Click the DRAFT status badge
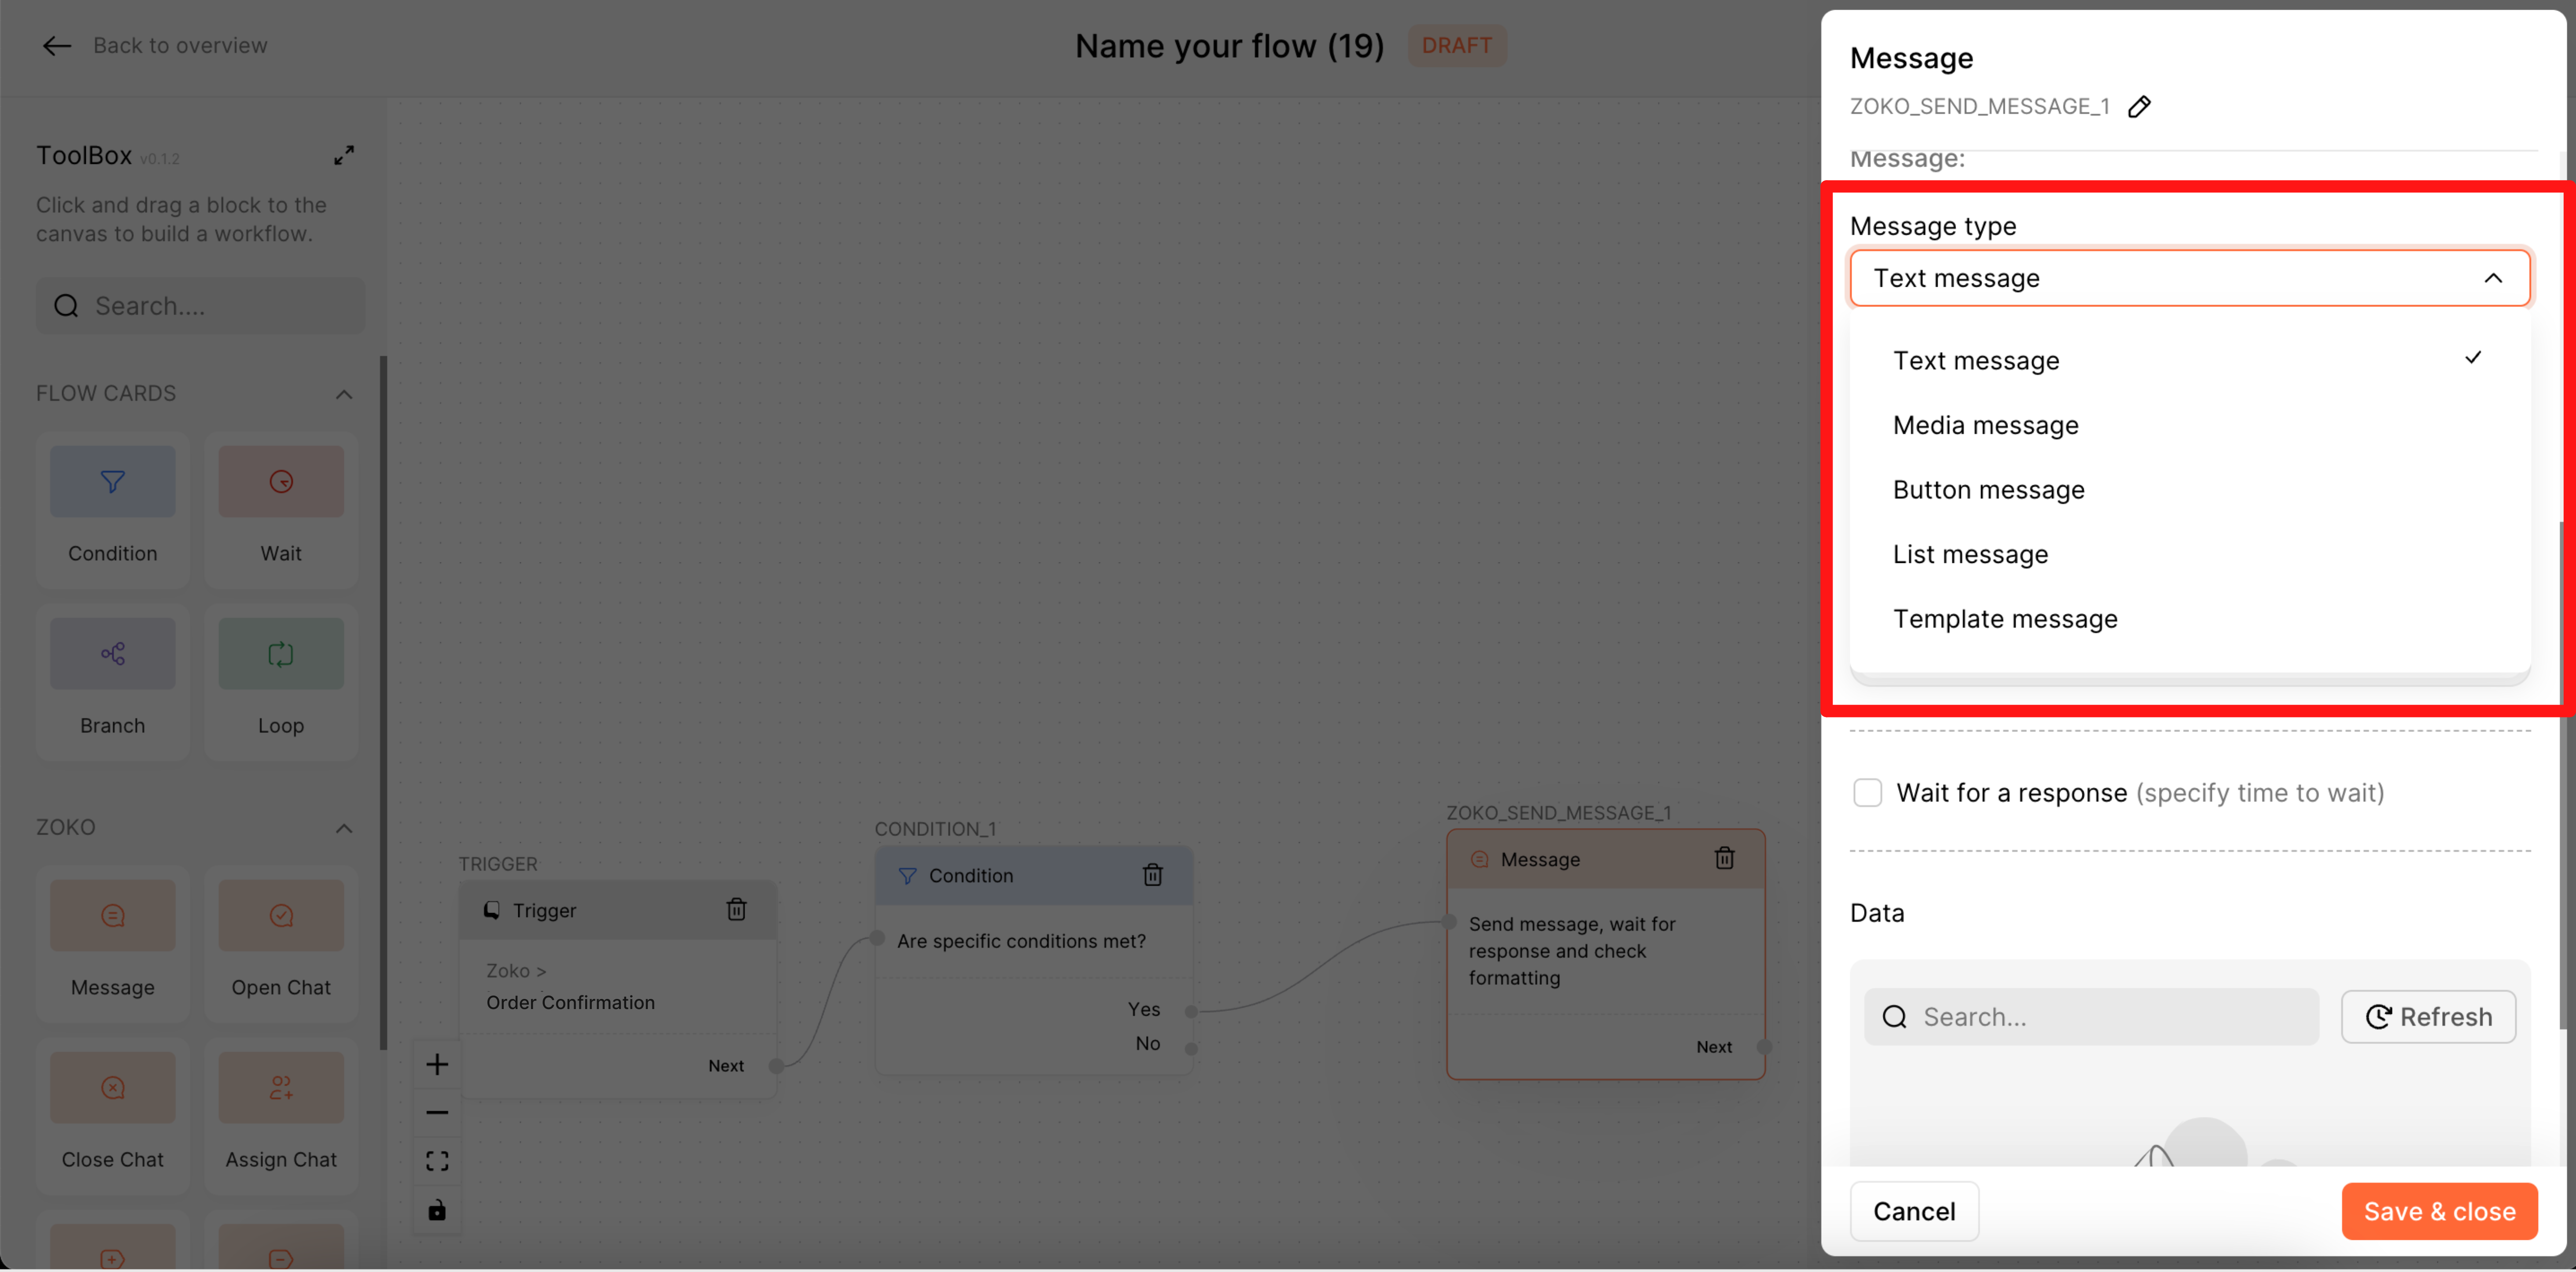The image size is (2576, 1272). click(x=1456, y=46)
